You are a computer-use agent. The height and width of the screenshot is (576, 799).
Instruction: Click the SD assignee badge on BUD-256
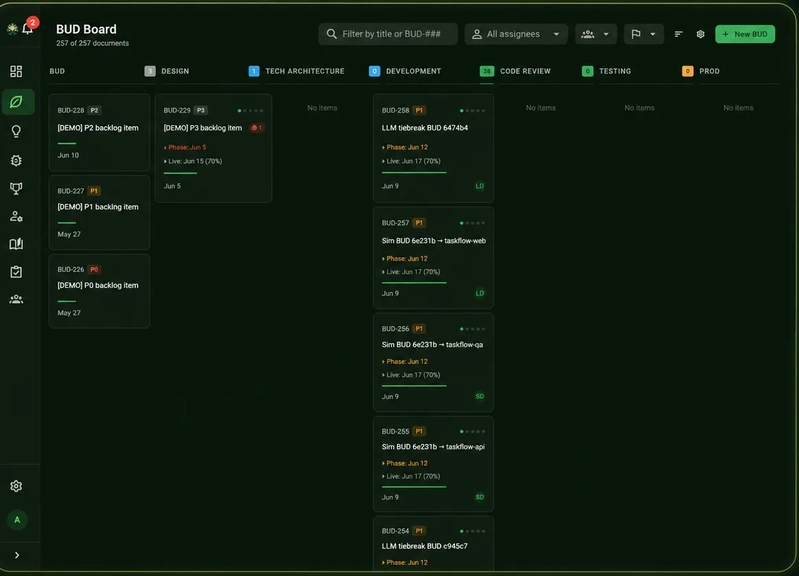[x=480, y=396]
